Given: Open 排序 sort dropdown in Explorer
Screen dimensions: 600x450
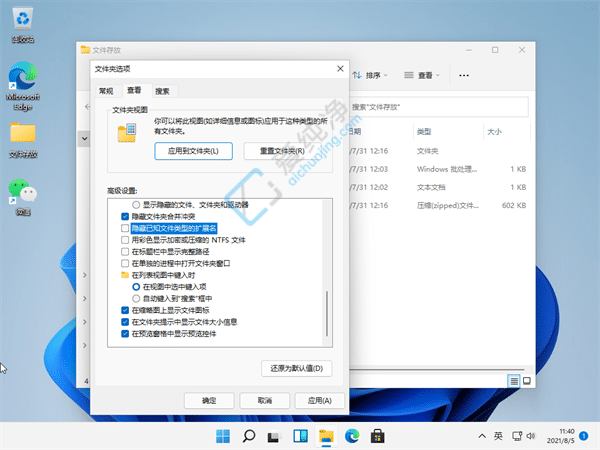Looking at the screenshot, I should click(x=370, y=75).
